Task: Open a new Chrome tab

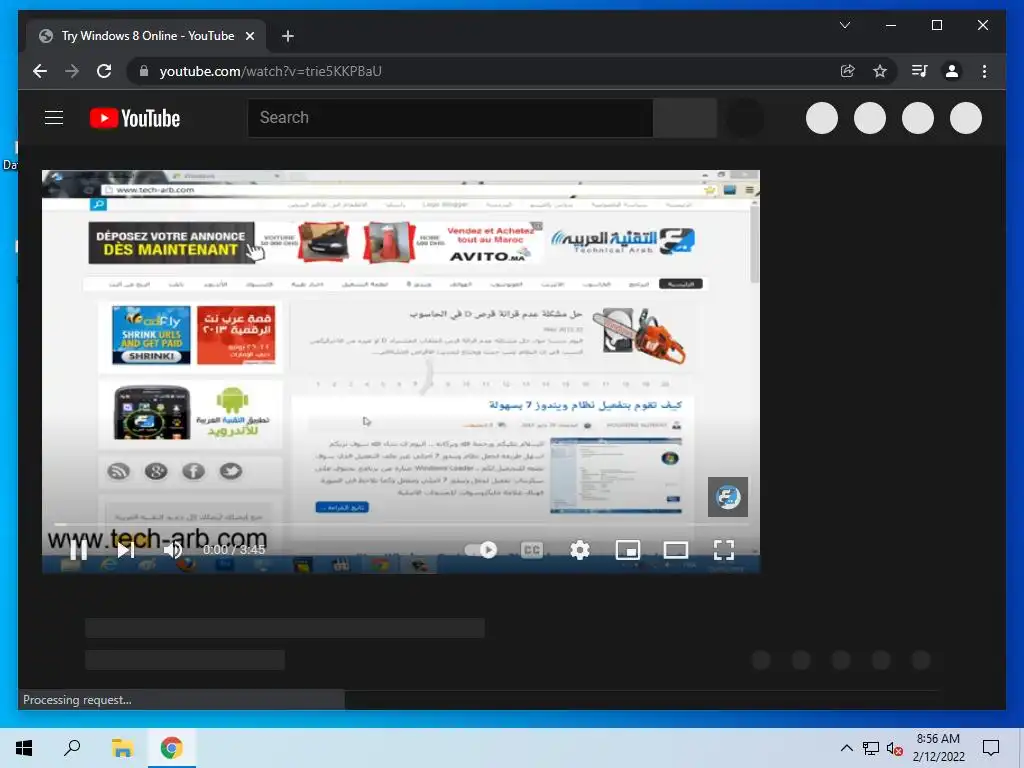Action: pyautogui.click(x=287, y=36)
